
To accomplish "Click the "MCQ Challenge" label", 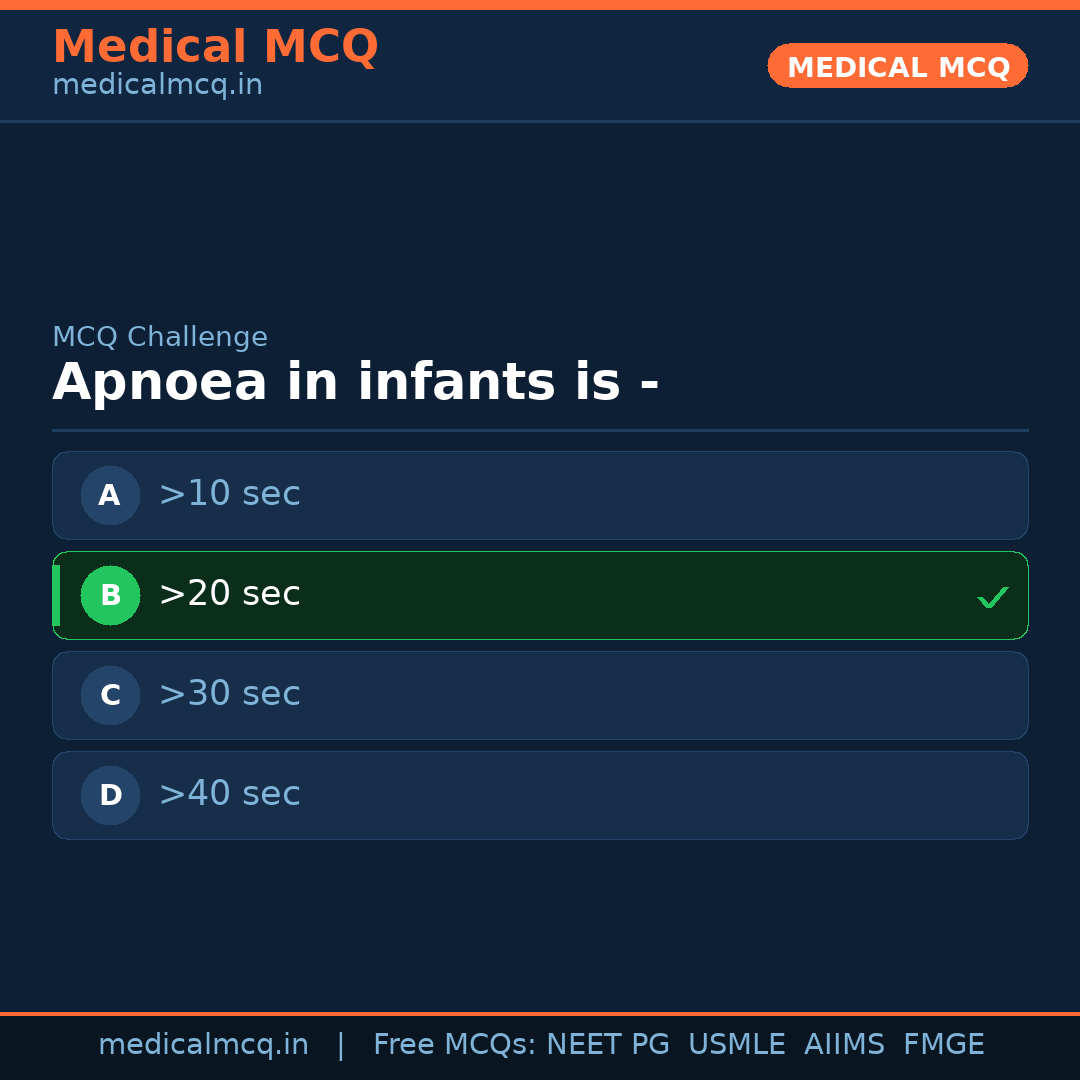I will click(x=160, y=337).
